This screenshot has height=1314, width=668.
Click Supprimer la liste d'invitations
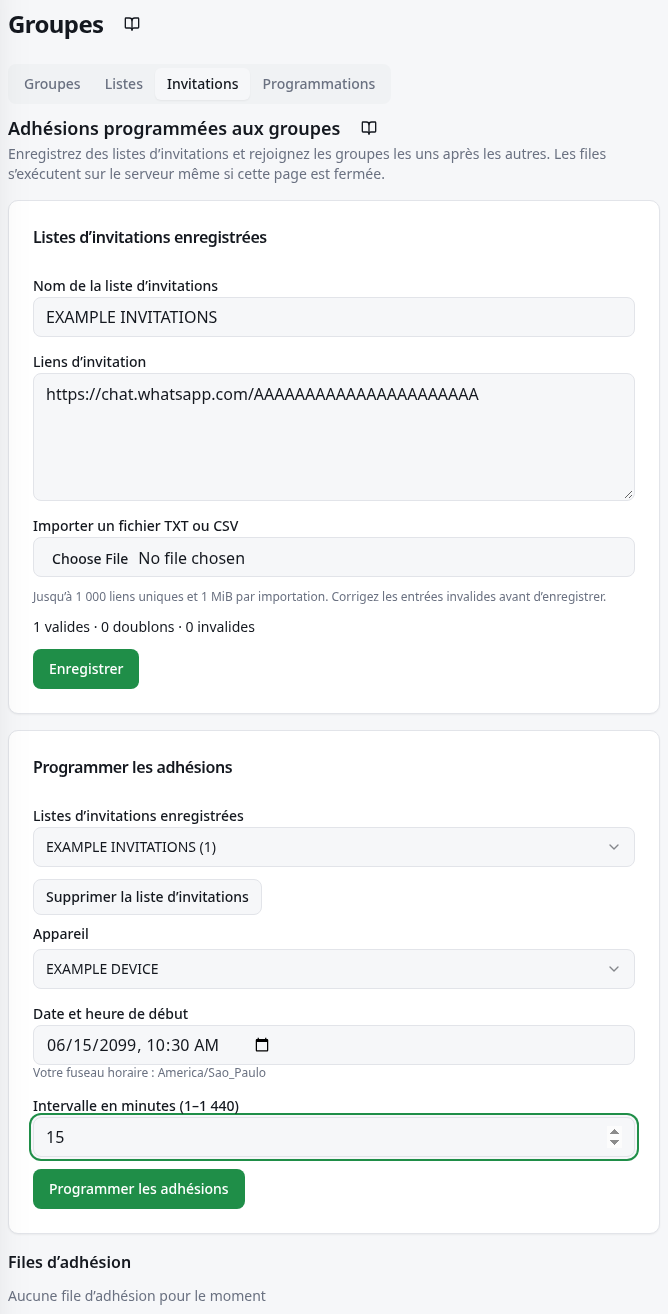(147, 897)
